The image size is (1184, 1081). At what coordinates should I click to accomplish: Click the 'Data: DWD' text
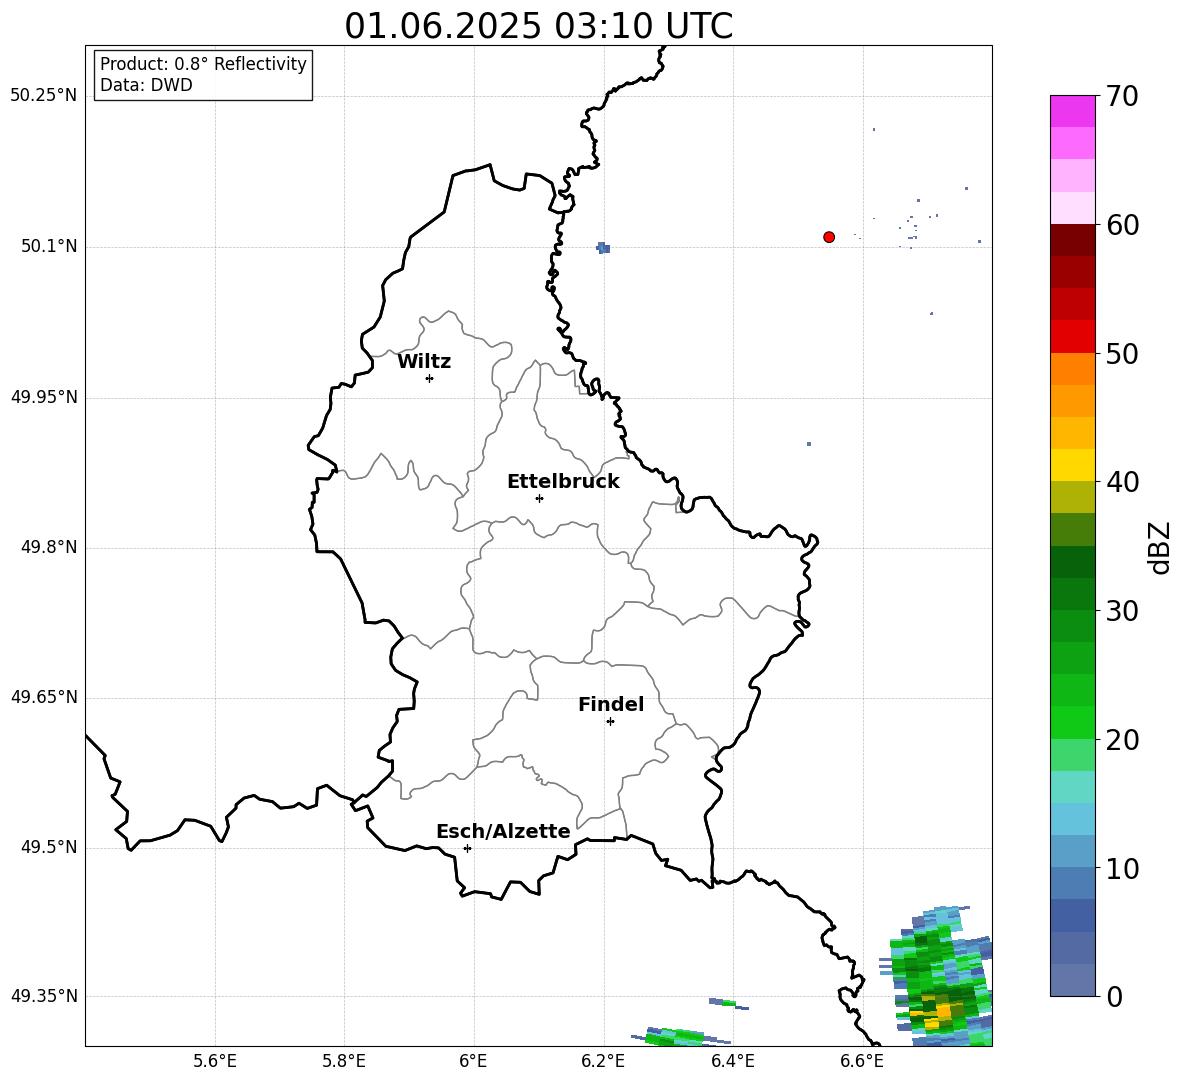(146, 85)
